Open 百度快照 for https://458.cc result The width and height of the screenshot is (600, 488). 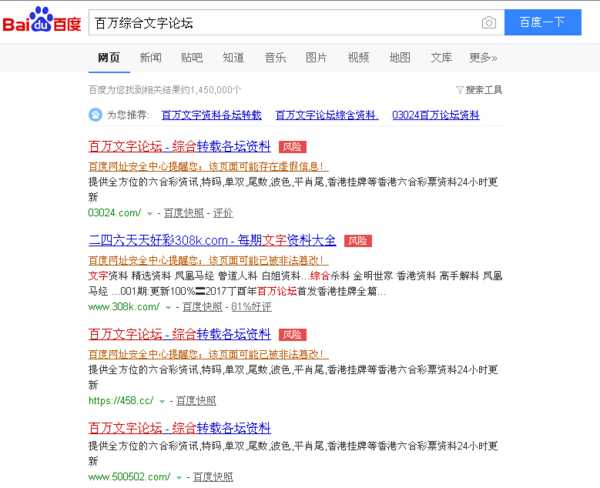pos(196,401)
